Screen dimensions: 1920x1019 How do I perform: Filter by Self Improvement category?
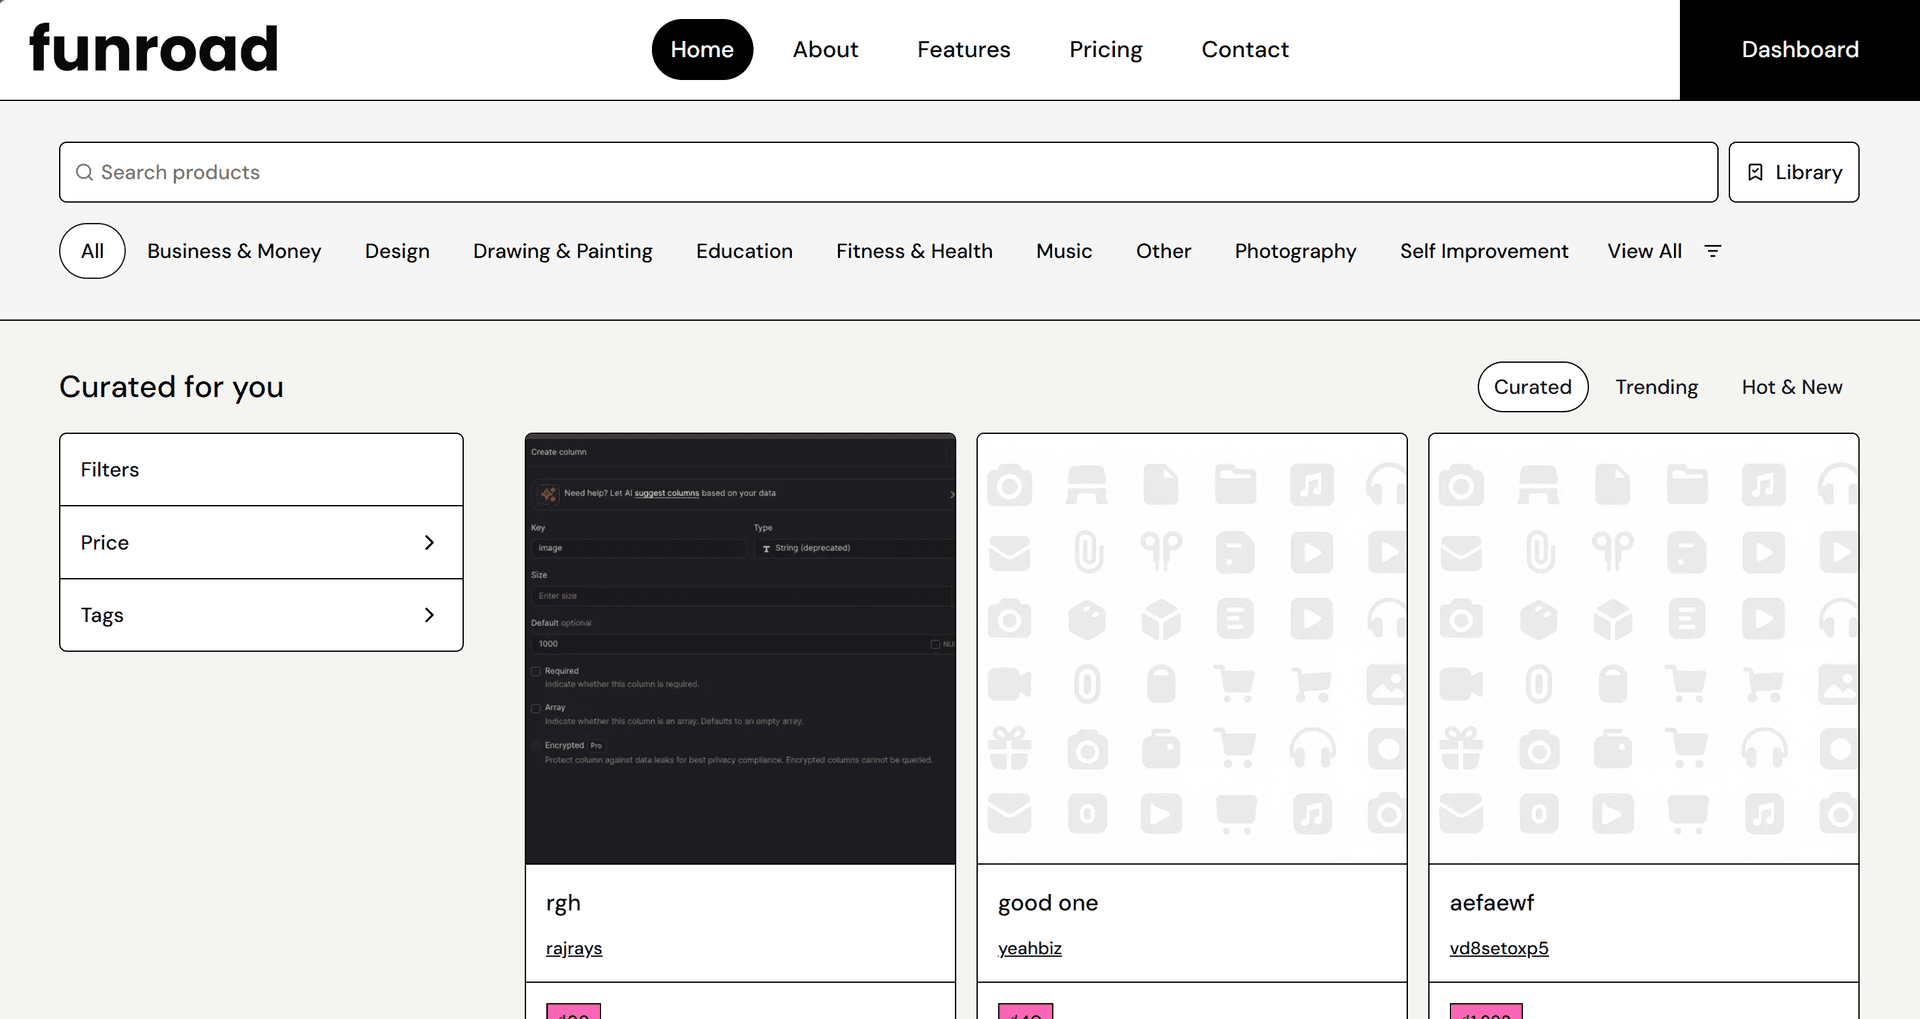coord(1484,251)
